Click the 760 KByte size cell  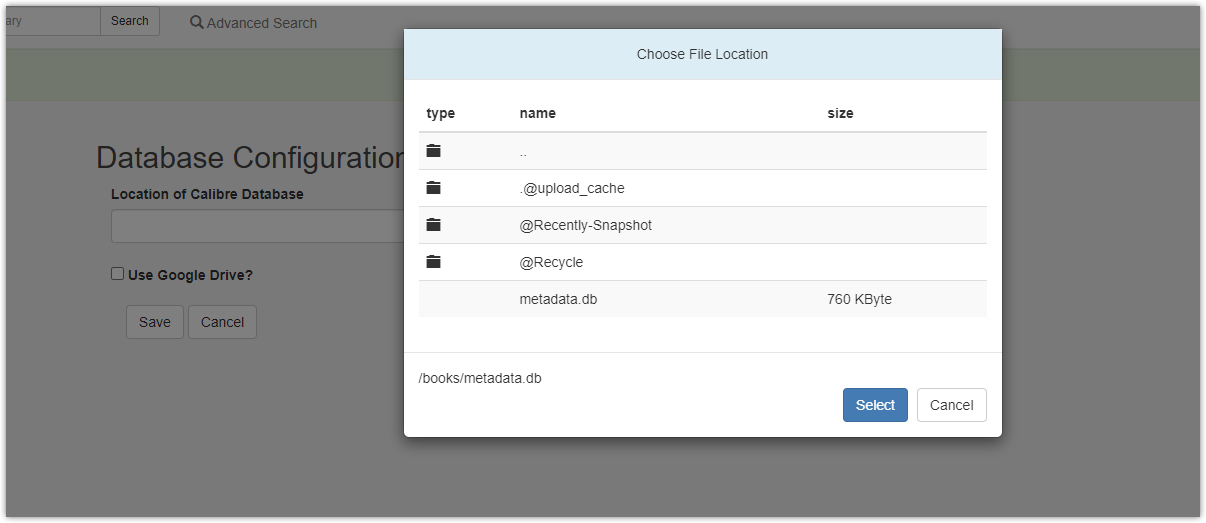click(x=859, y=299)
